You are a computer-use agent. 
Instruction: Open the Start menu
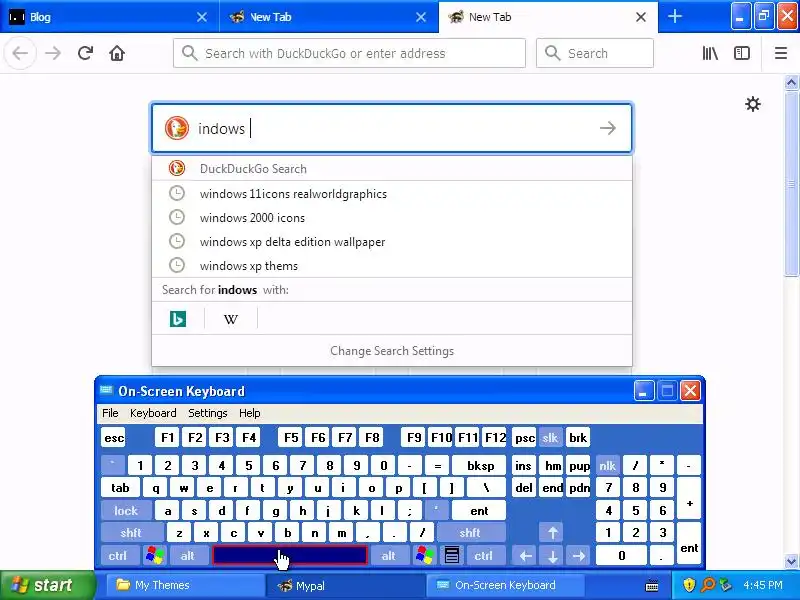point(48,585)
